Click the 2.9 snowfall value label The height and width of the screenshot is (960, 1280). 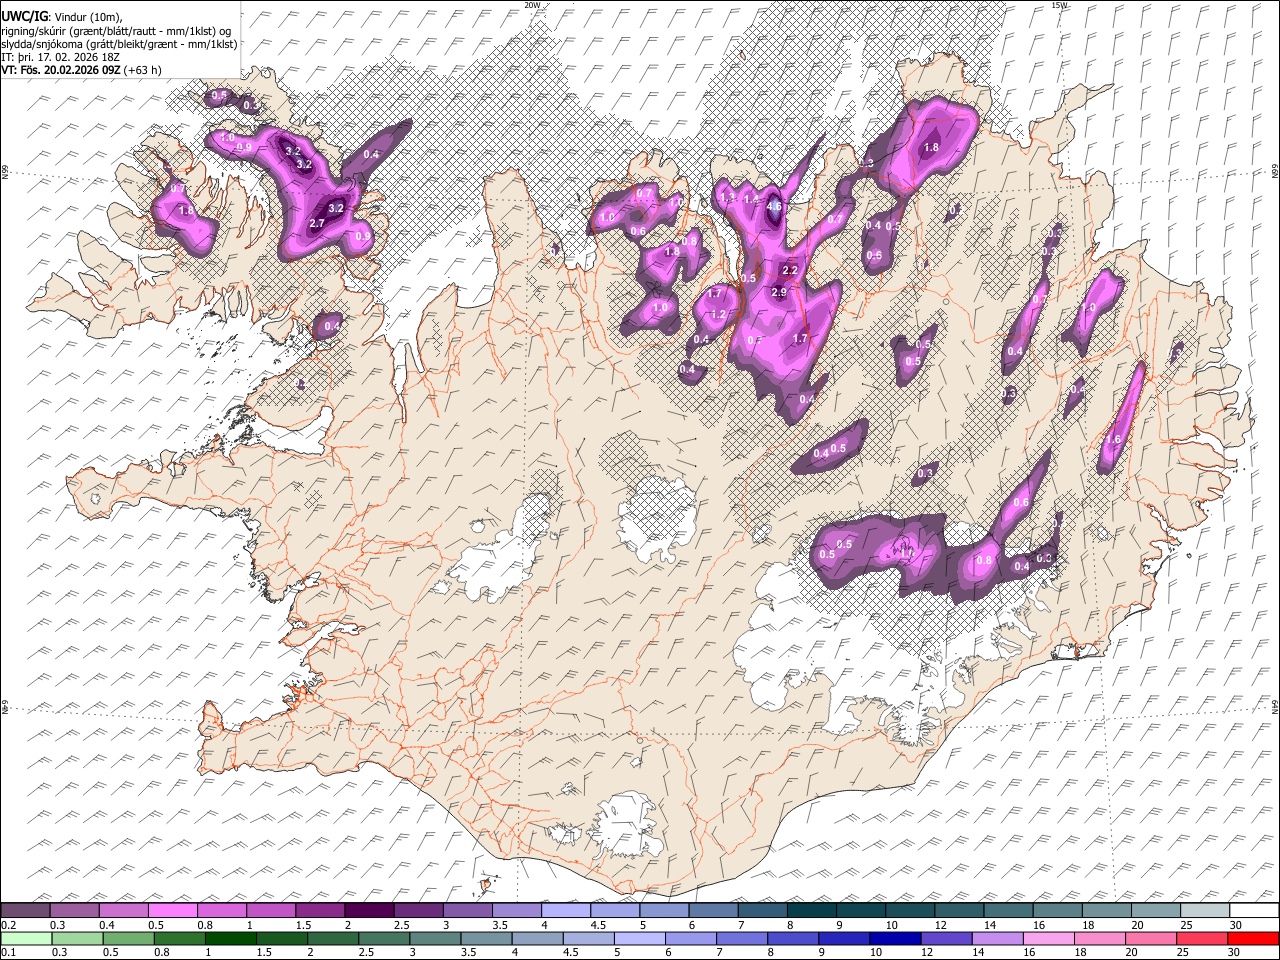780,292
